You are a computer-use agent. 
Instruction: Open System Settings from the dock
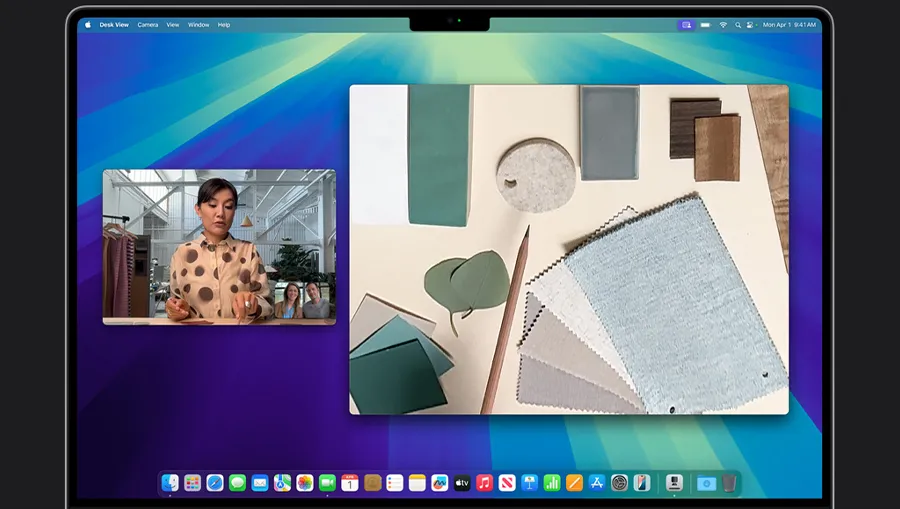click(619, 483)
